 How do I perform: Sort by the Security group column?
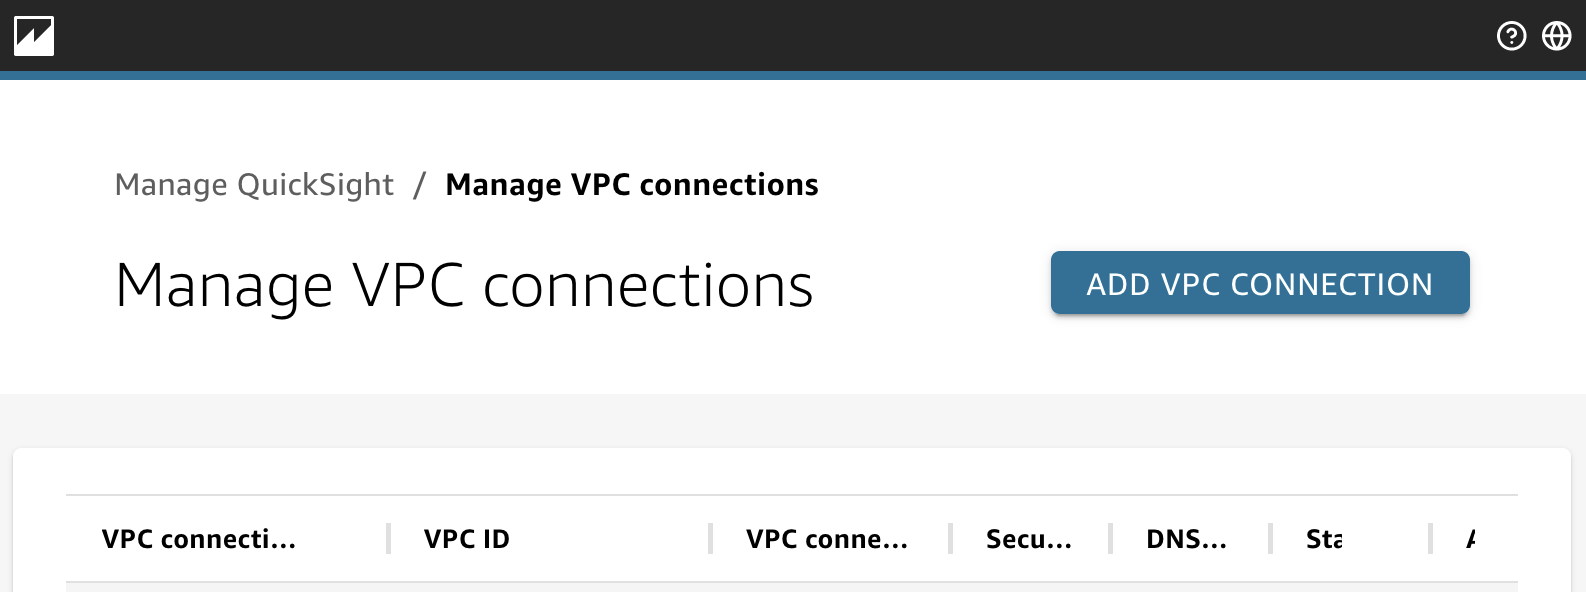coord(1028,539)
